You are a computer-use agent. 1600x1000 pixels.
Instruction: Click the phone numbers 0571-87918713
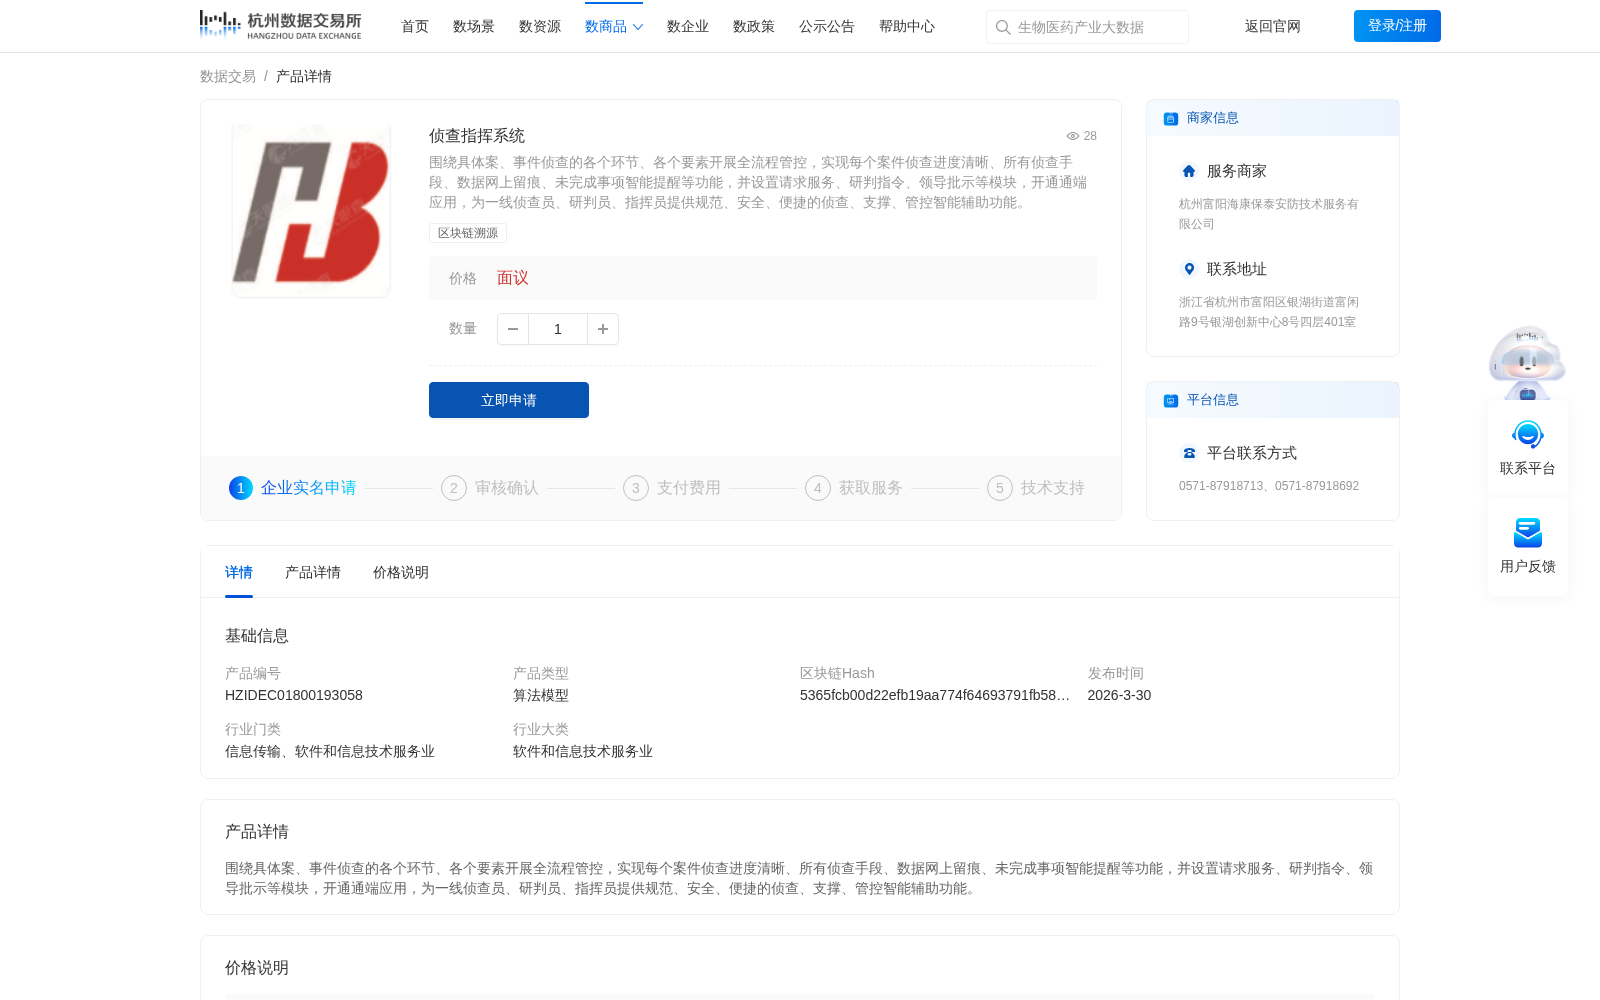[x=1269, y=486]
